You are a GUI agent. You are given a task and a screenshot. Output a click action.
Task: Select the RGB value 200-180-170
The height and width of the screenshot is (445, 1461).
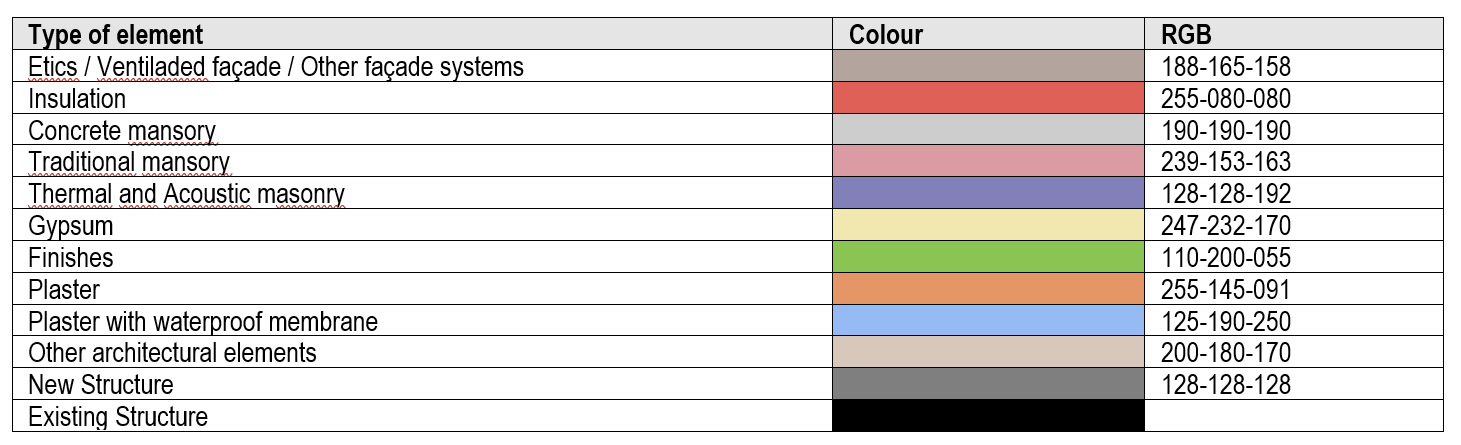pyautogui.click(x=1226, y=353)
